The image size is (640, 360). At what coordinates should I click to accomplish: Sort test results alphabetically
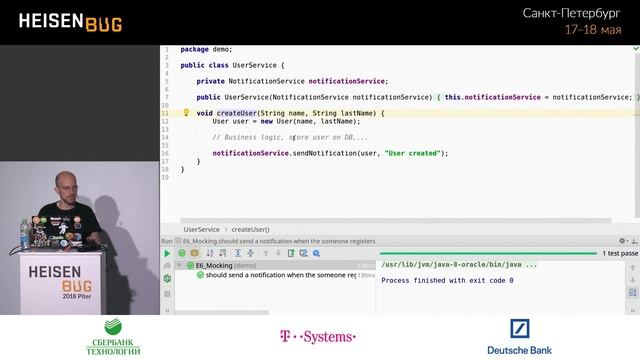click(x=210, y=253)
